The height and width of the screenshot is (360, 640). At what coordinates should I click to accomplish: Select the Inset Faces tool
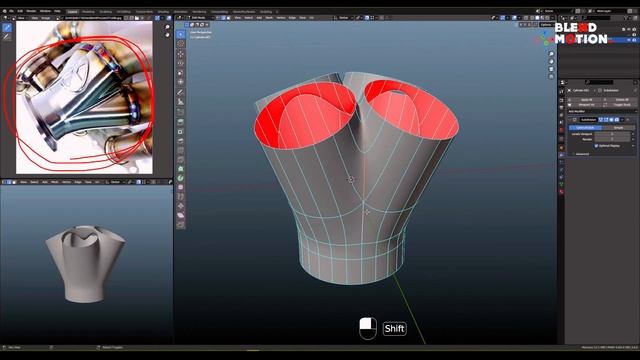coord(181,131)
